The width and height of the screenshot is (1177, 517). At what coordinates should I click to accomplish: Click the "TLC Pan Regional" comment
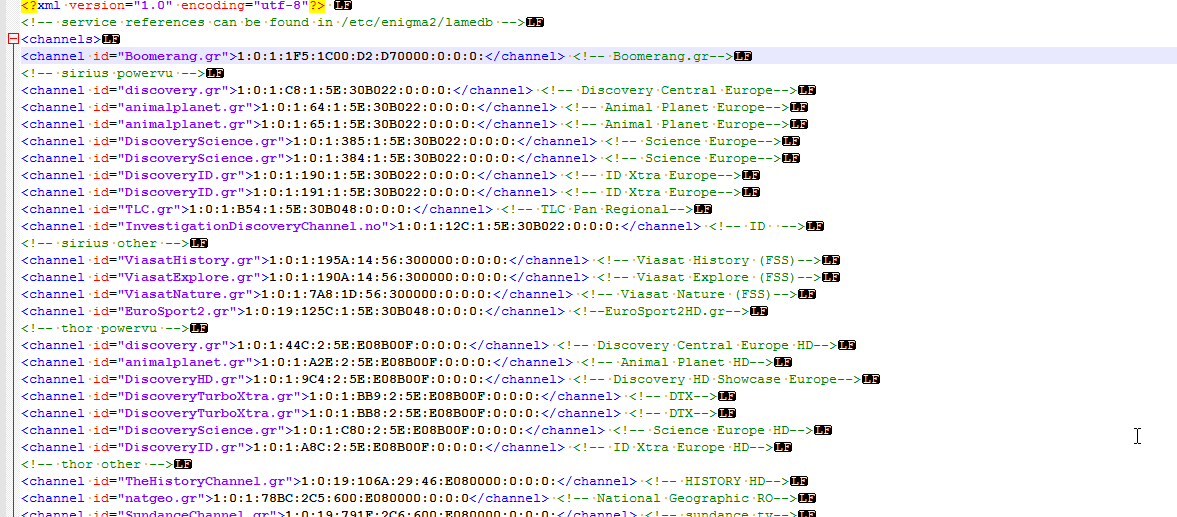coord(596,209)
